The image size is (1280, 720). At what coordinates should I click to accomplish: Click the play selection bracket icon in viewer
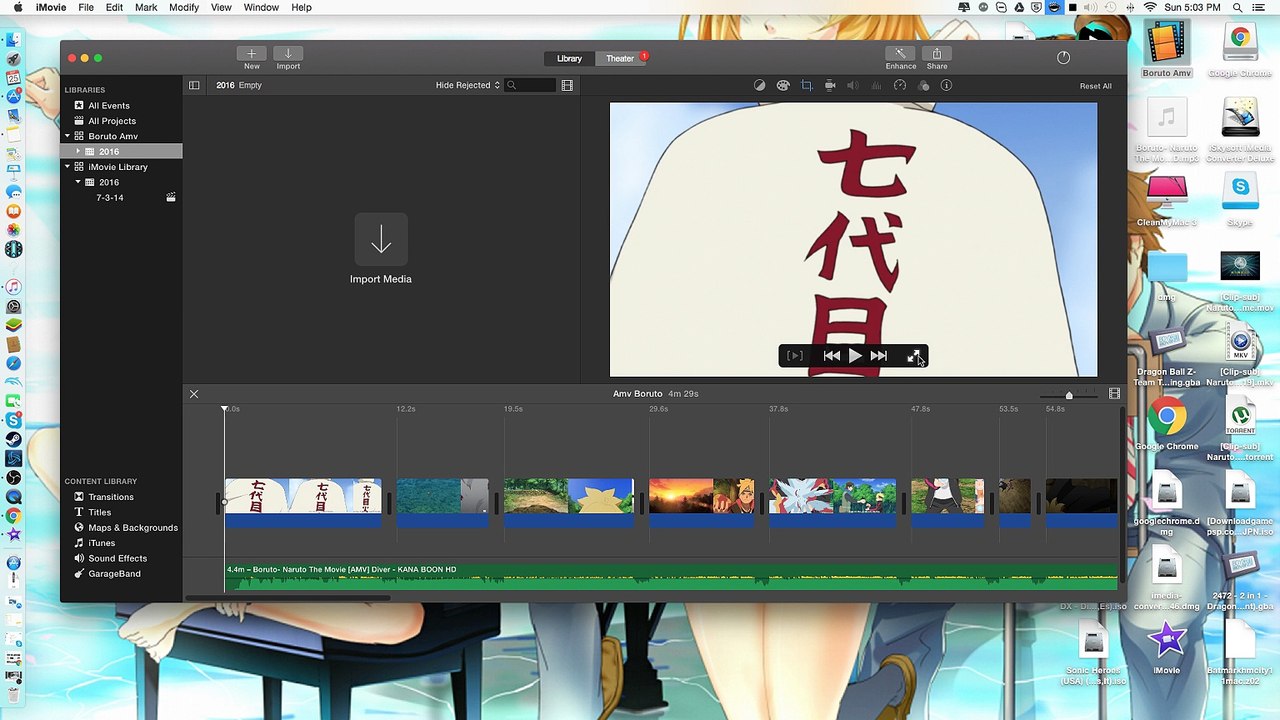(795, 356)
